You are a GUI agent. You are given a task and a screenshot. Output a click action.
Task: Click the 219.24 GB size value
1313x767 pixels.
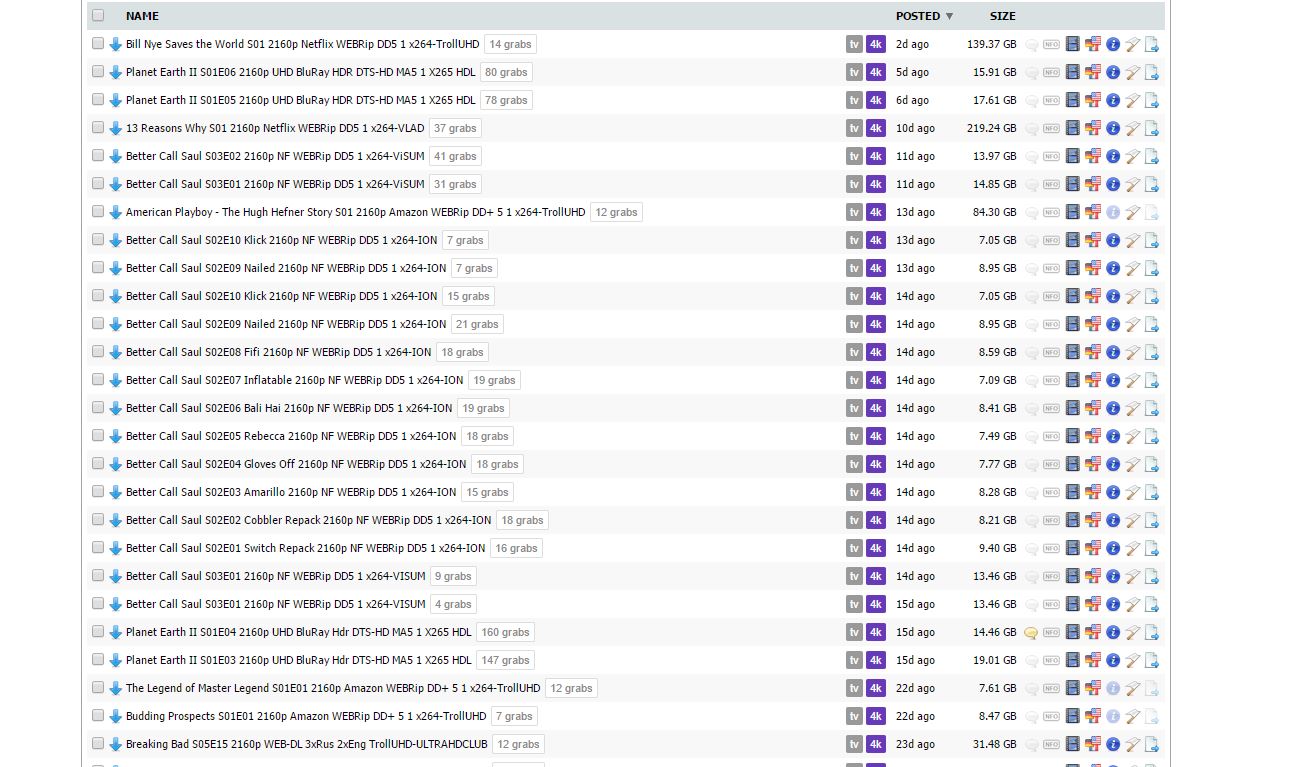[992, 128]
